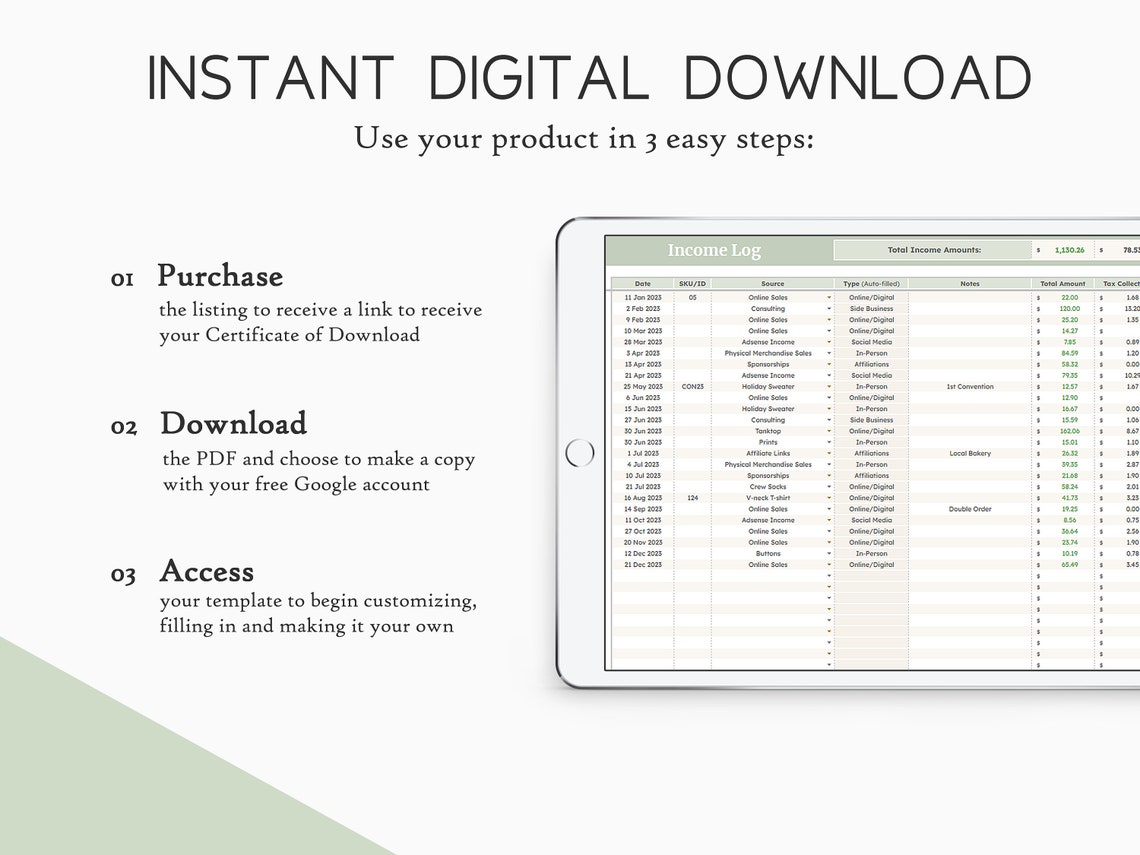The image size is (1140, 855).
Task: Open the Source dropdown for the Tanktop entry
Action: [830, 431]
